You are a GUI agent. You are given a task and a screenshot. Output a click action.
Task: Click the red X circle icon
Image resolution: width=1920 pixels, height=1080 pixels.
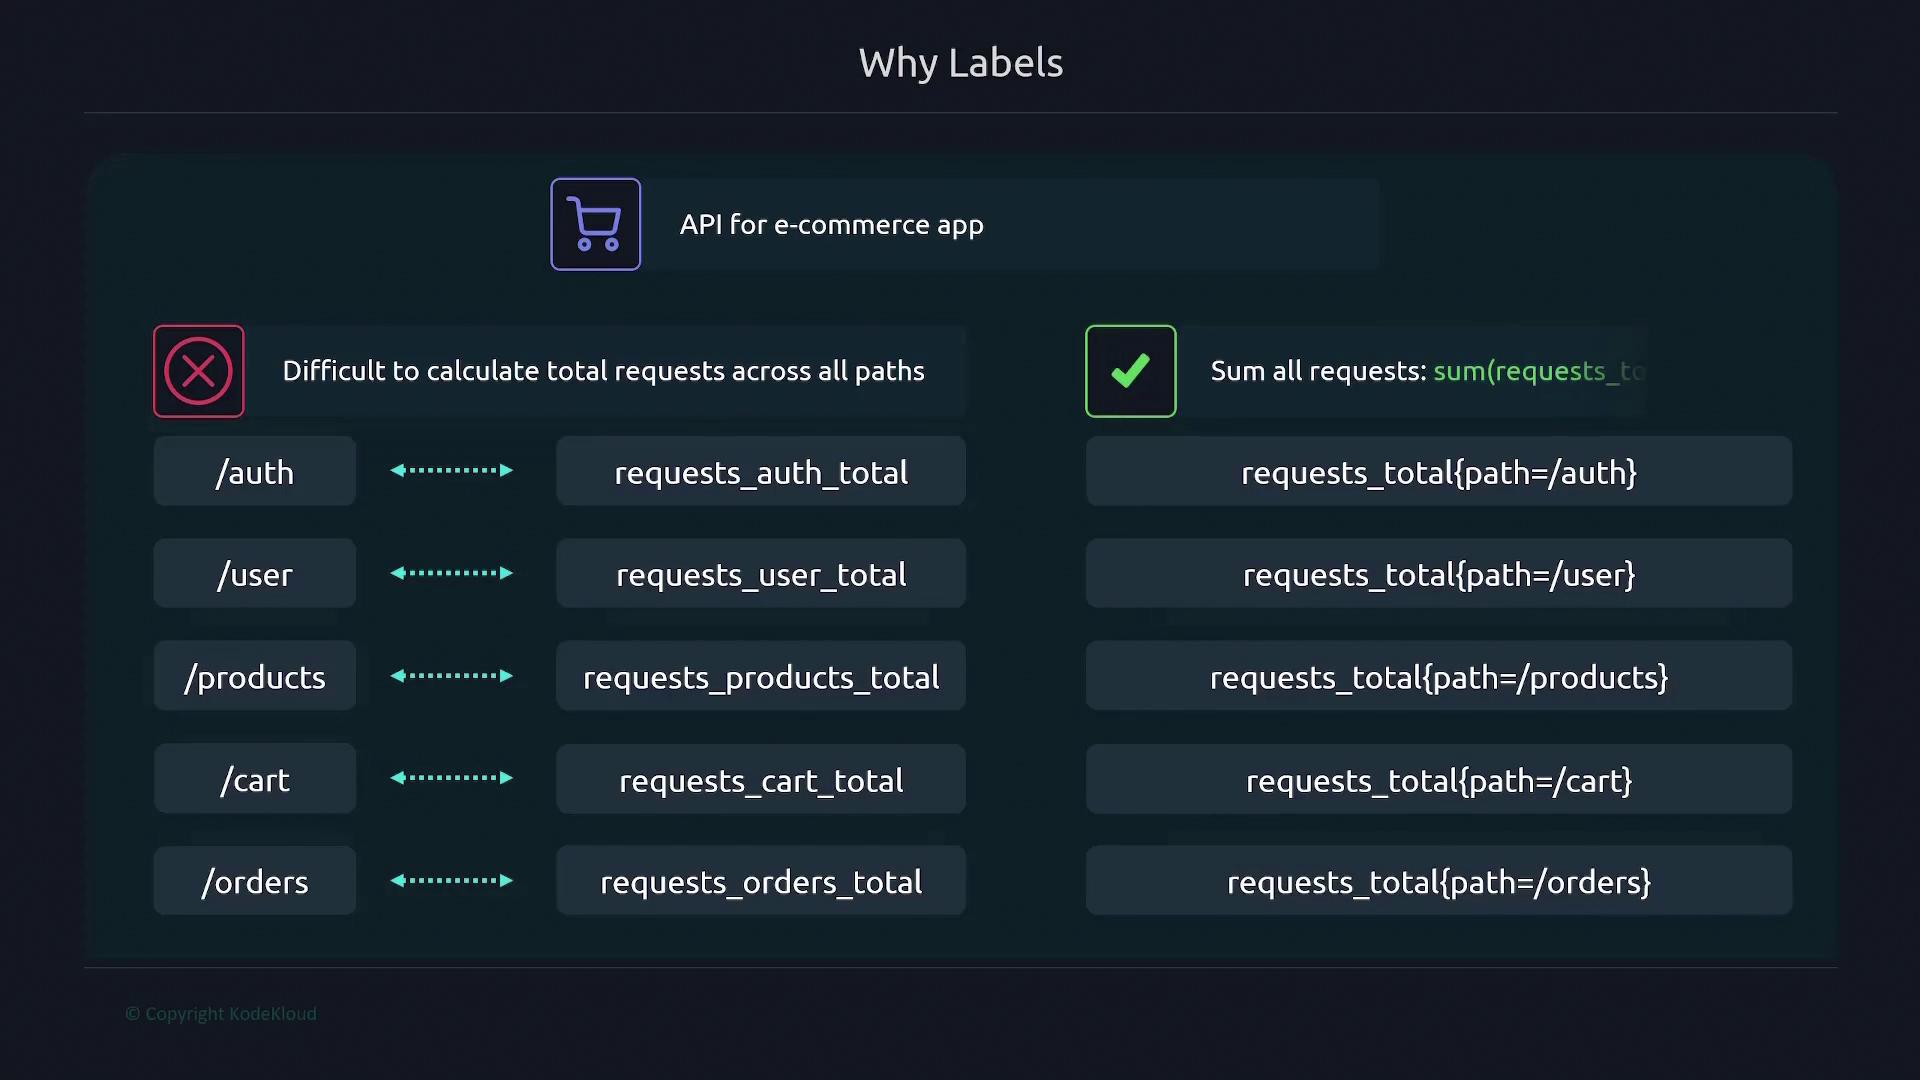[198, 371]
